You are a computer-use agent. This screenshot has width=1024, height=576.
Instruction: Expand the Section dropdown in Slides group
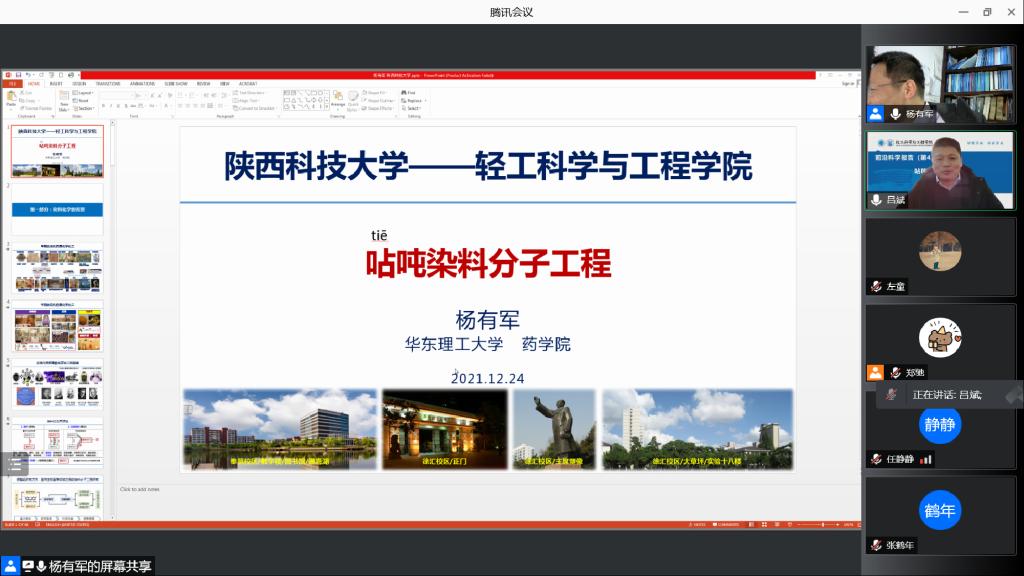click(85, 108)
